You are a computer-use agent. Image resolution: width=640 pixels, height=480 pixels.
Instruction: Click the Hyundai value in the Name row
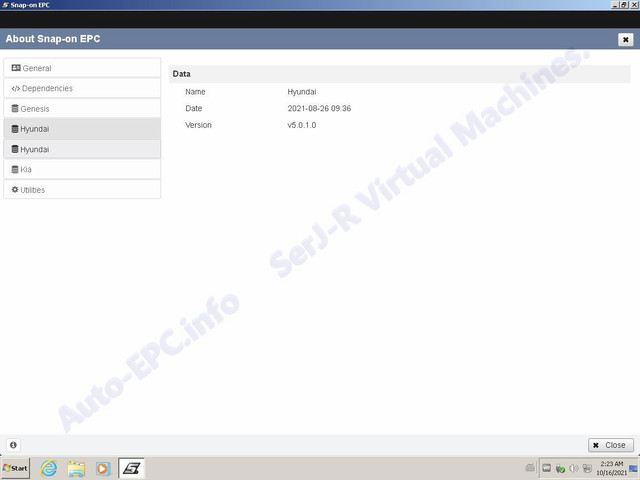click(x=302, y=92)
